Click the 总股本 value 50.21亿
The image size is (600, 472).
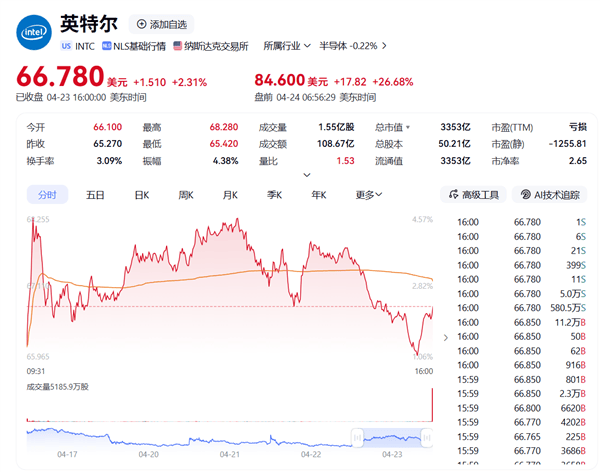tap(454, 144)
